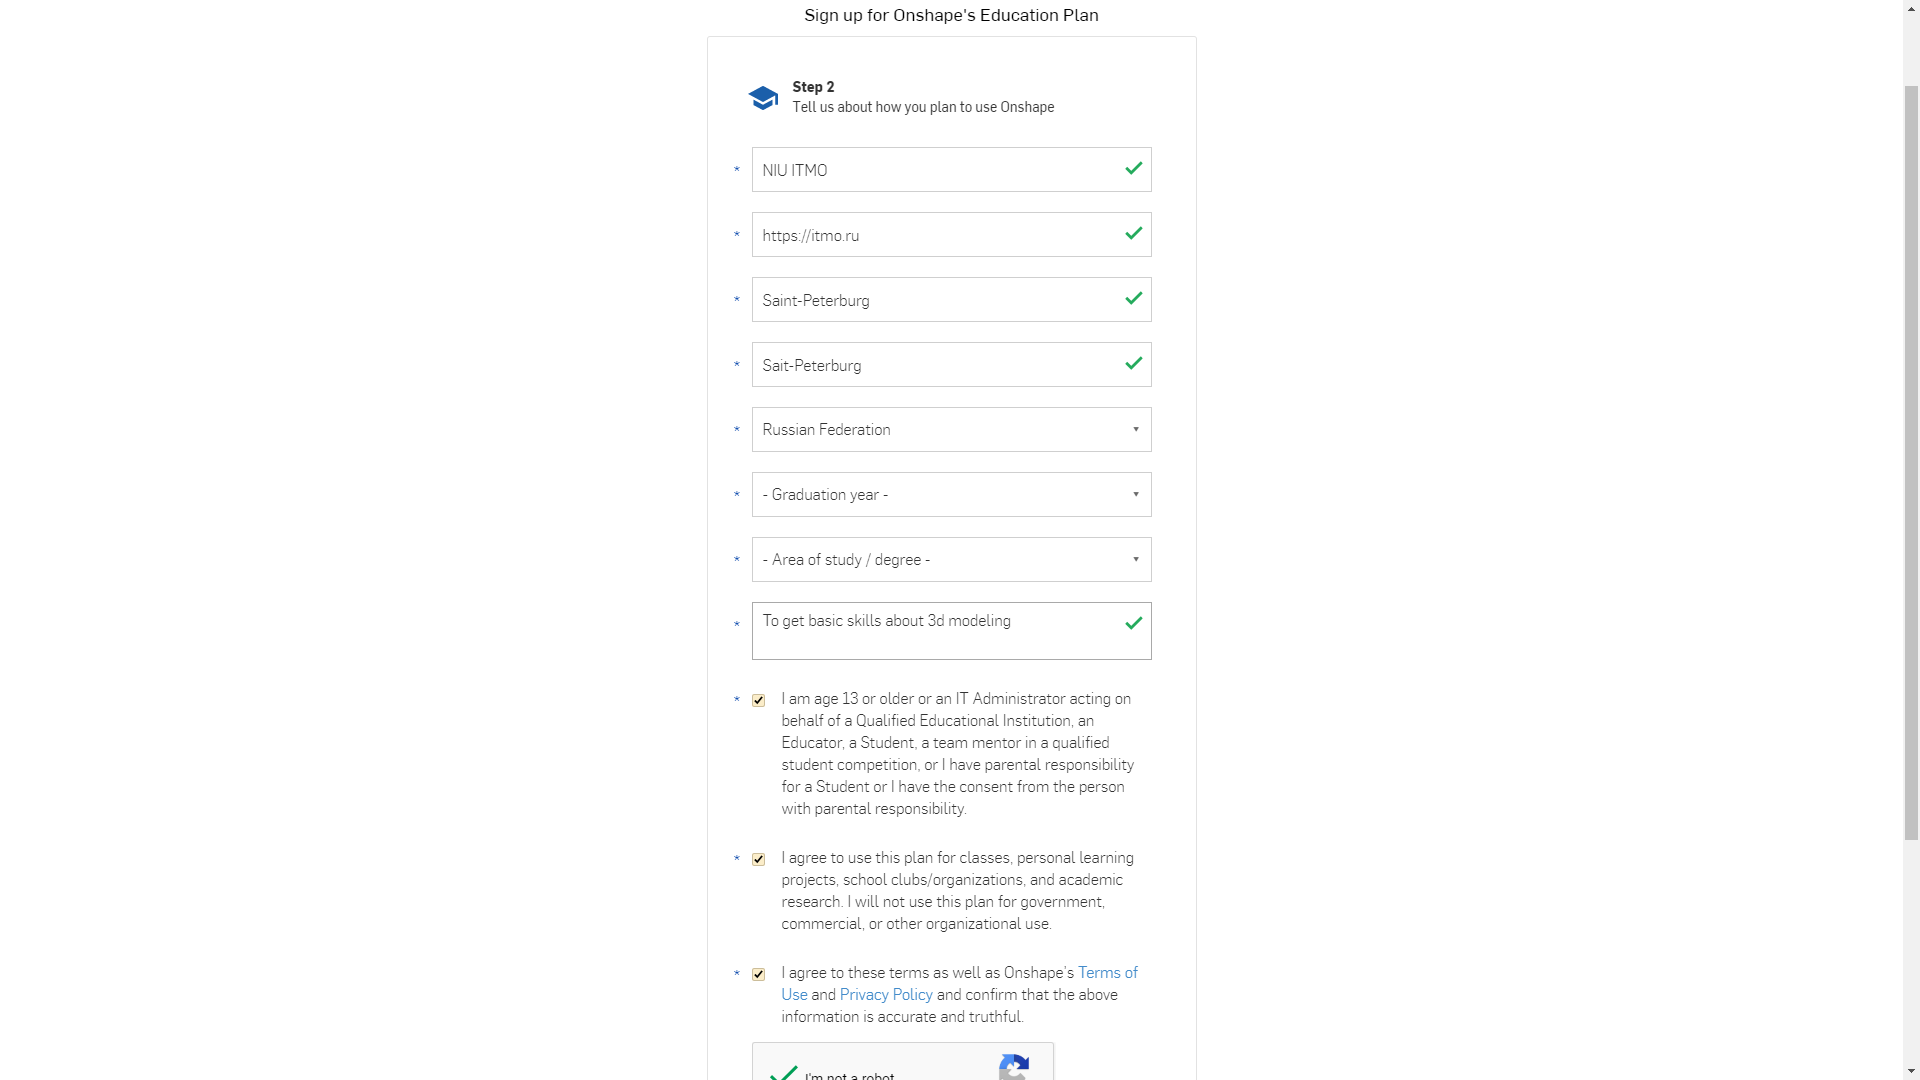Click the green checkmark in Saint-Peterburg field
This screenshot has width=1920, height=1080.
(x=1133, y=298)
